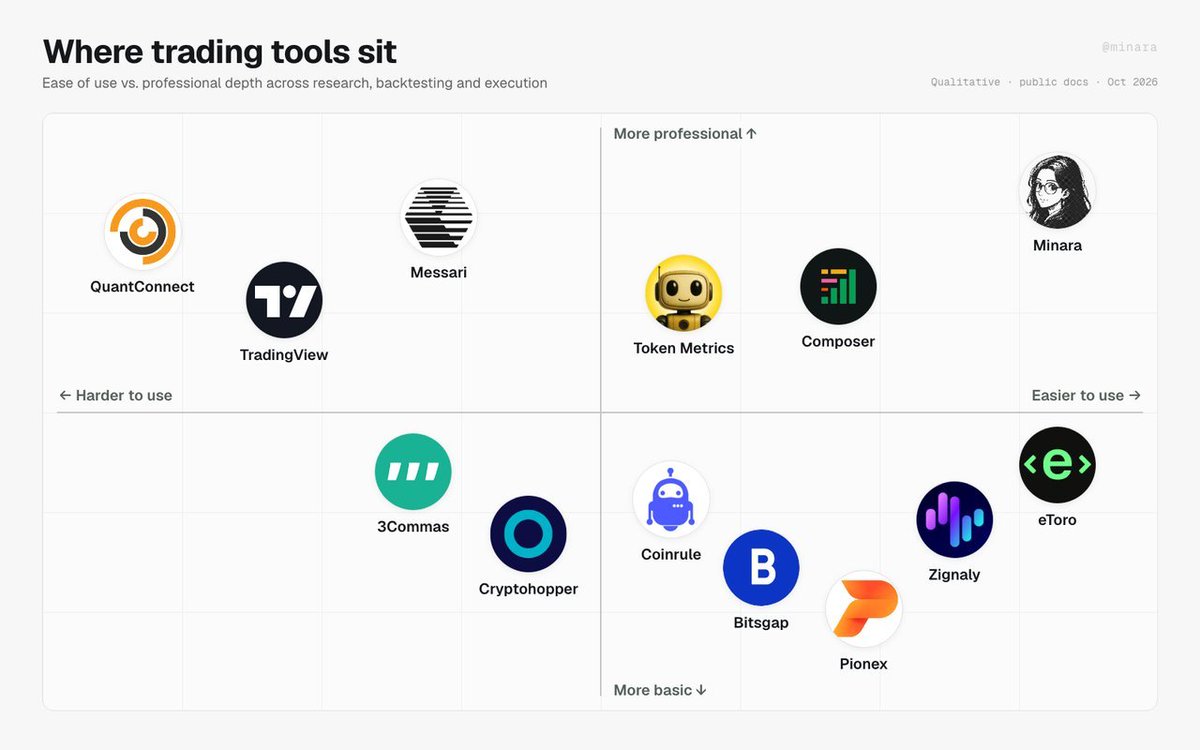
Task: Select the Bitsgap B logo
Action: coord(761,568)
